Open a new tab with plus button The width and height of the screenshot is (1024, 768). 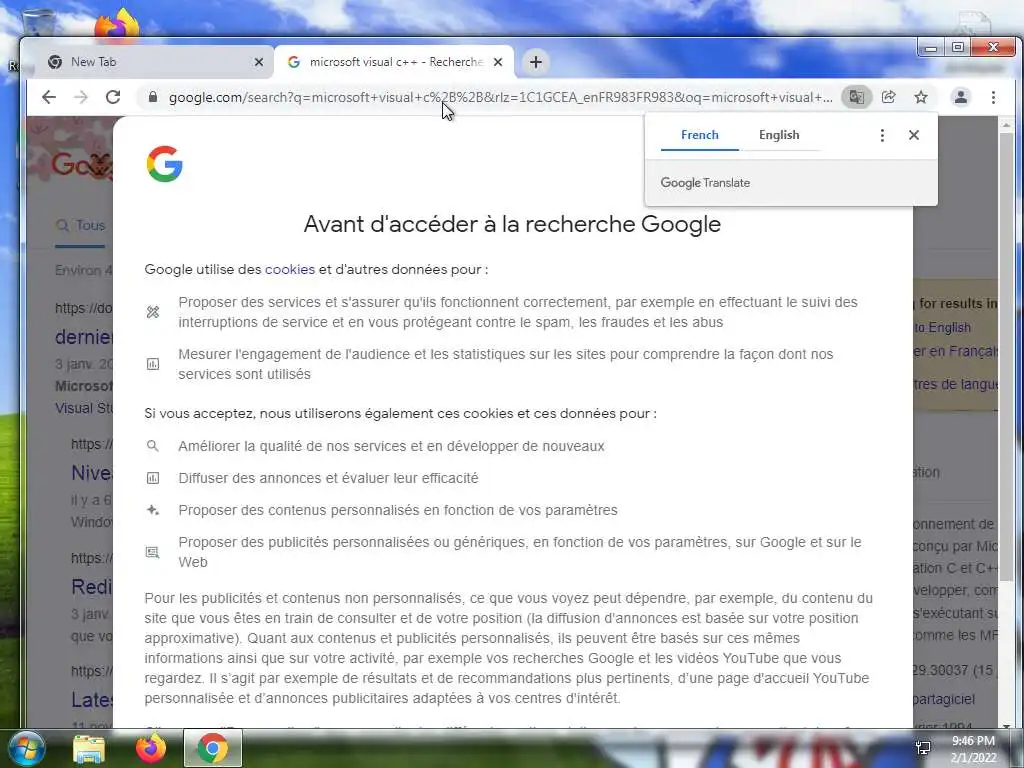[x=536, y=62]
